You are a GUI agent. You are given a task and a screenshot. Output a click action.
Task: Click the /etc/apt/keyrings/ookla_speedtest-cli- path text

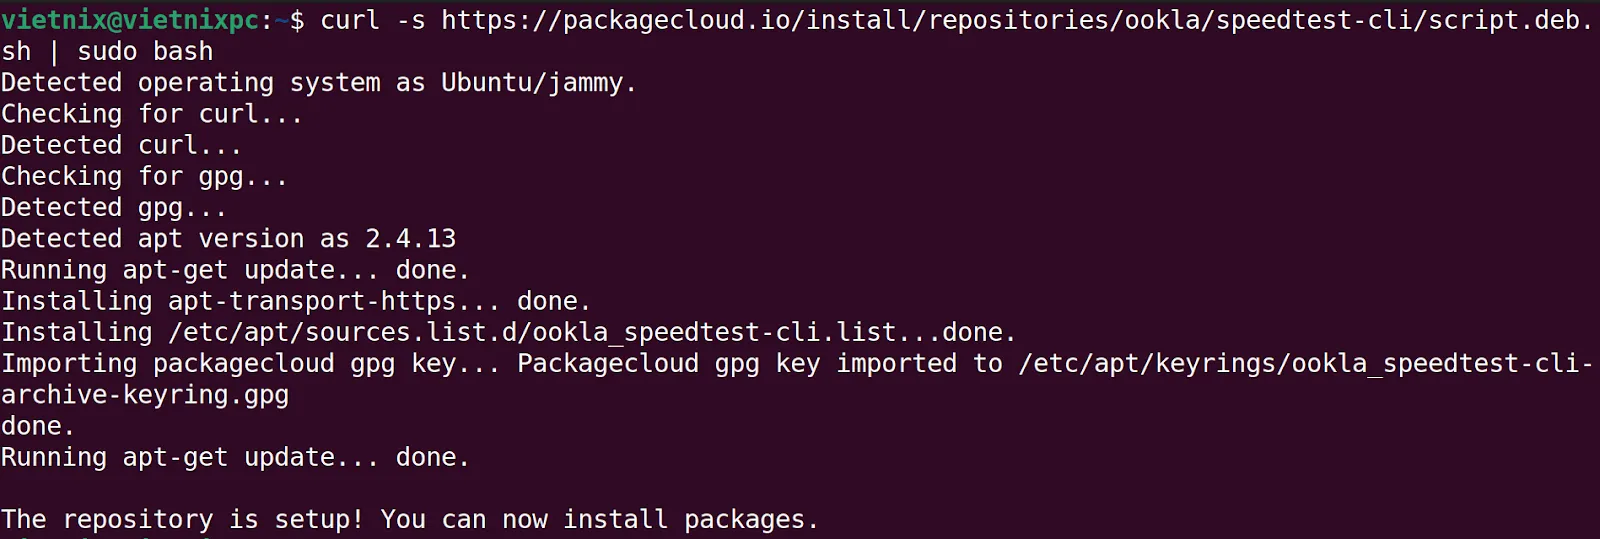pos(1305,363)
